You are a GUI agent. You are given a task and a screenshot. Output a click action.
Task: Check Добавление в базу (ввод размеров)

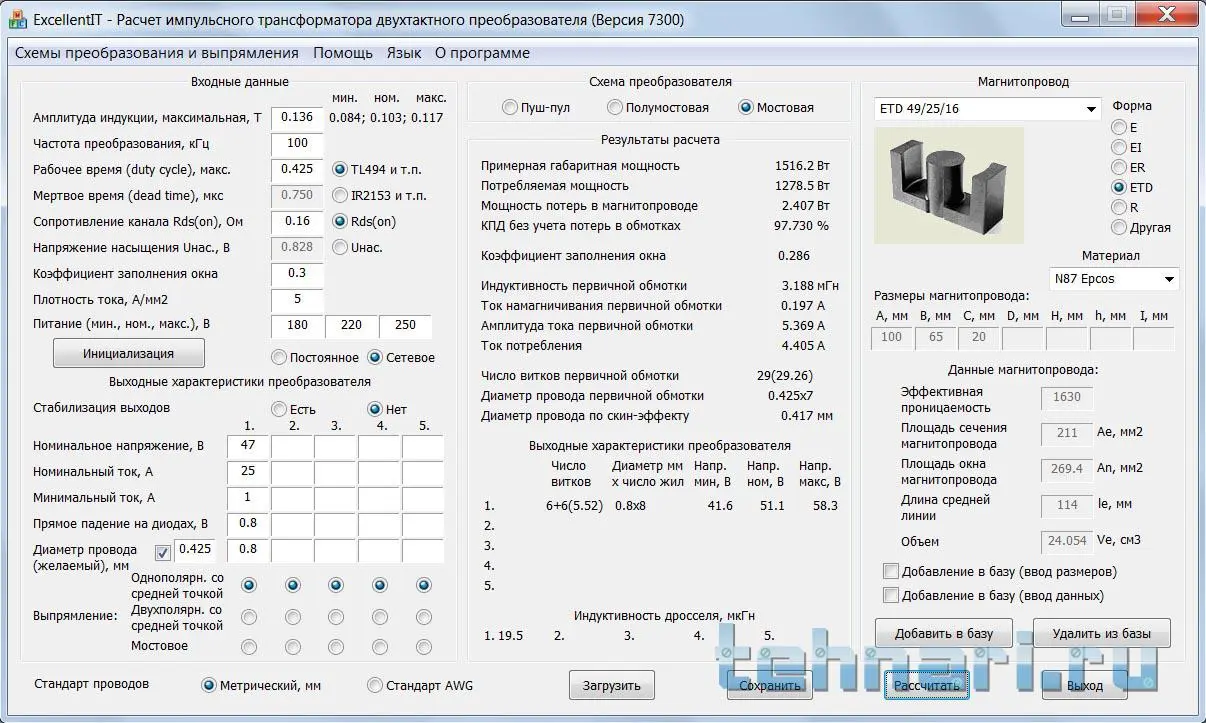891,572
